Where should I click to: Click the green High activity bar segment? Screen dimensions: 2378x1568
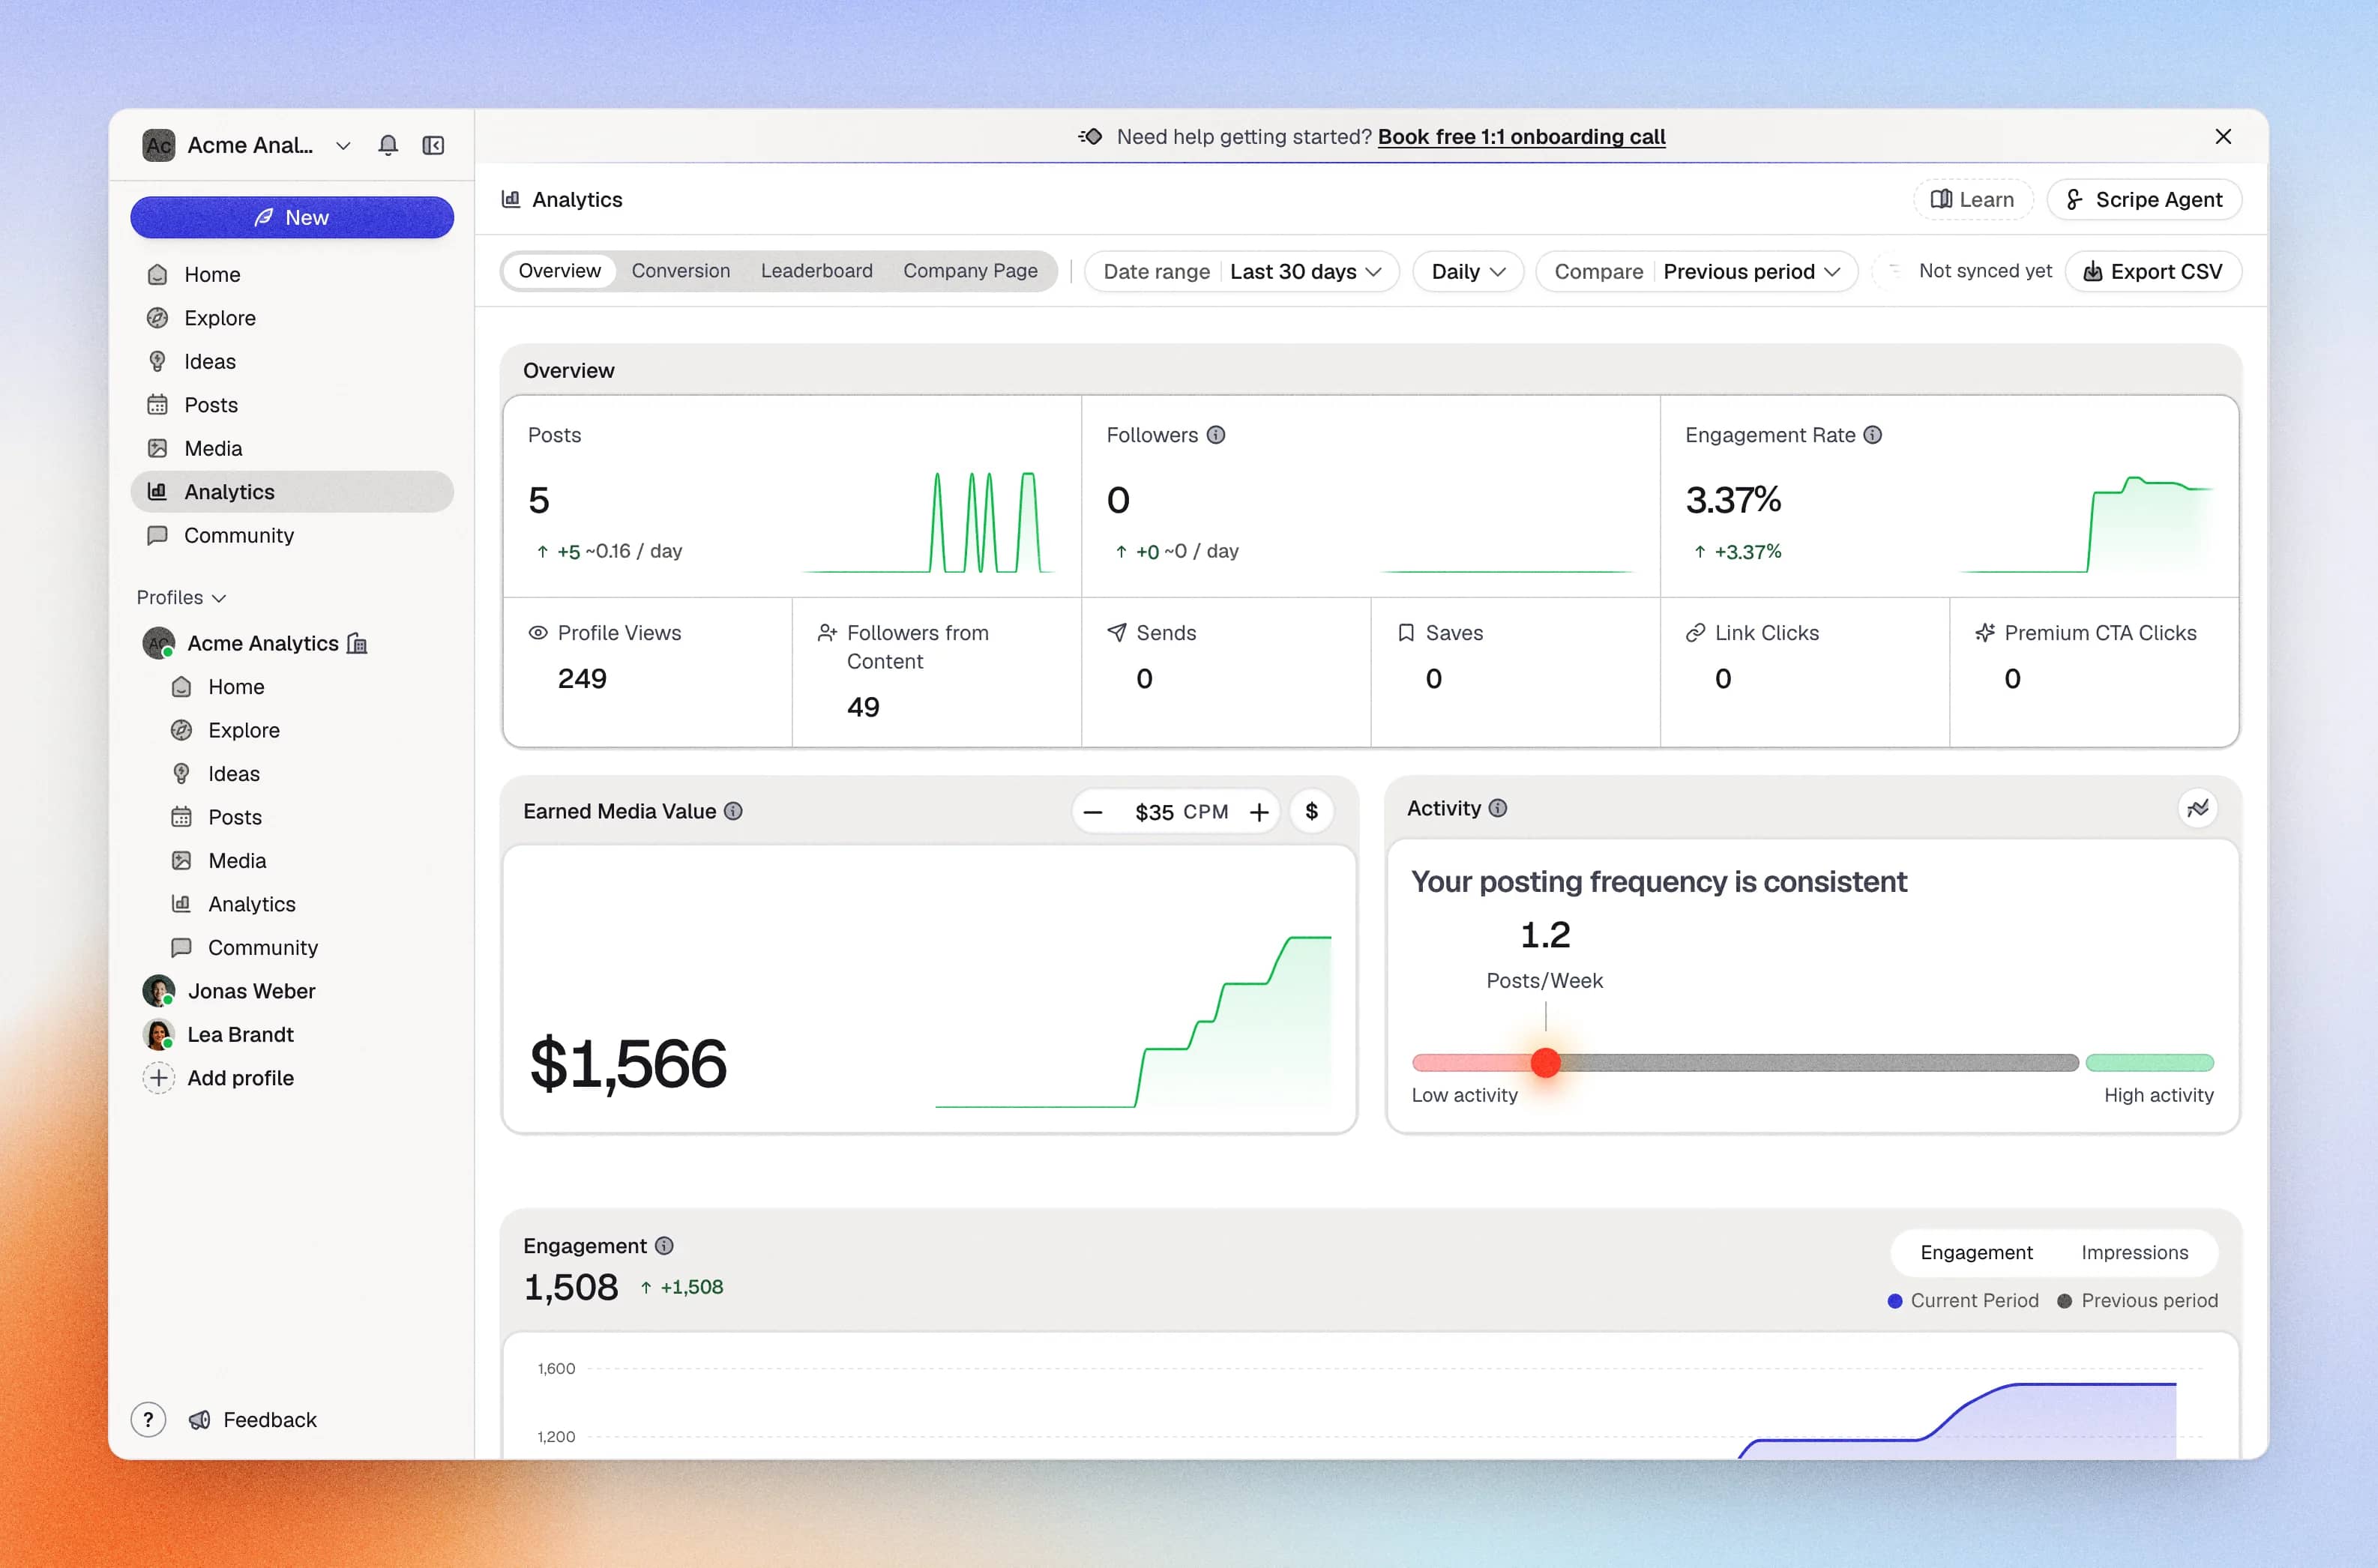(2149, 1062)
